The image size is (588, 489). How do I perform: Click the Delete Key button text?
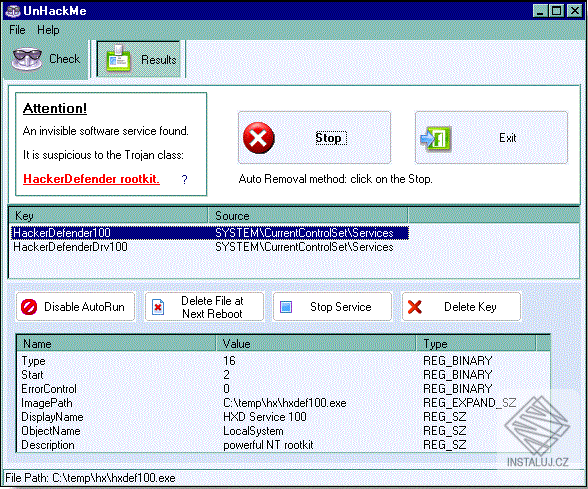[x=470, y=307]
